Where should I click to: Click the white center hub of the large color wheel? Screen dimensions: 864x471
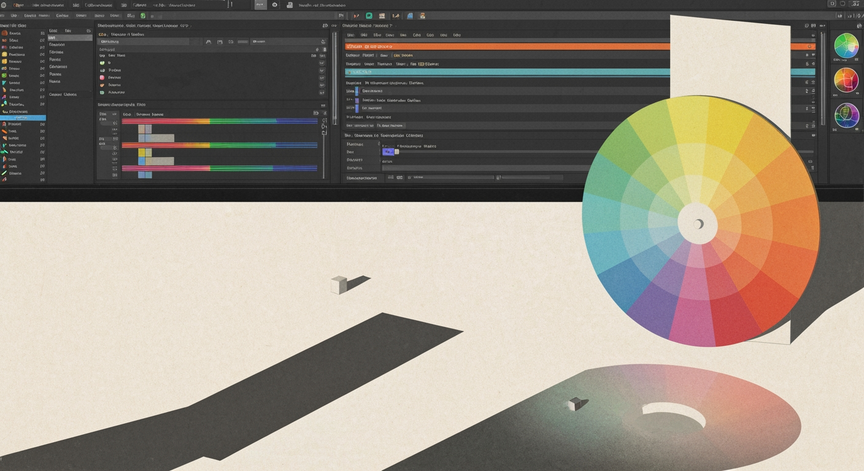[x=698, y=224]
